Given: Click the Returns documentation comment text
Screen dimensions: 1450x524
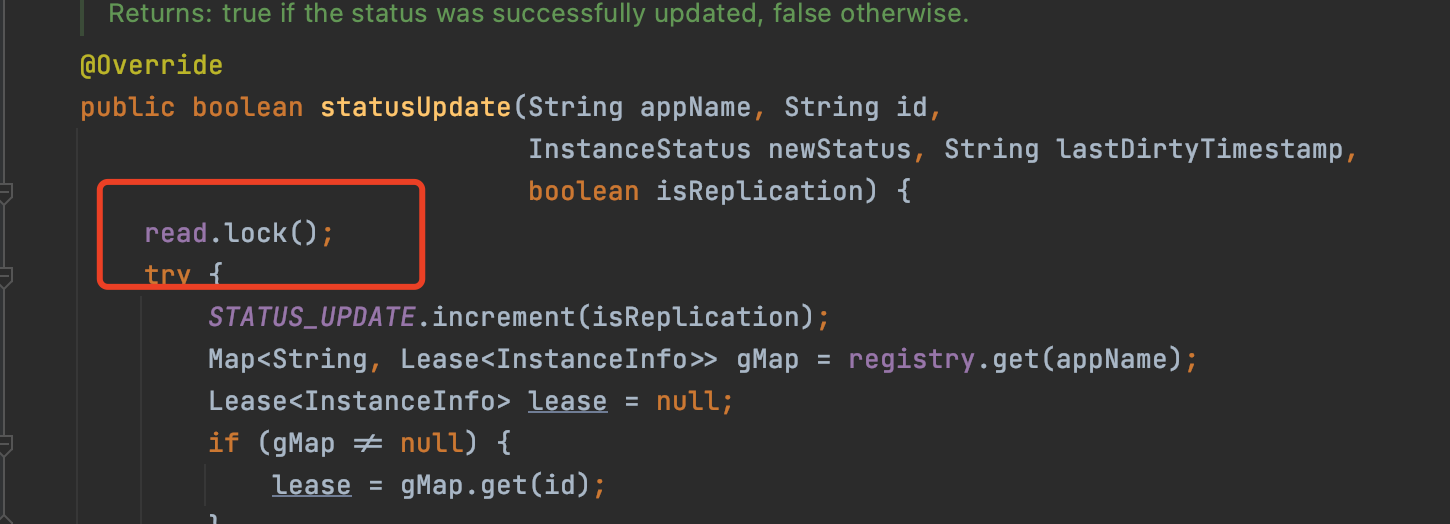Looking at the screenshot, I should click(538, 15).
